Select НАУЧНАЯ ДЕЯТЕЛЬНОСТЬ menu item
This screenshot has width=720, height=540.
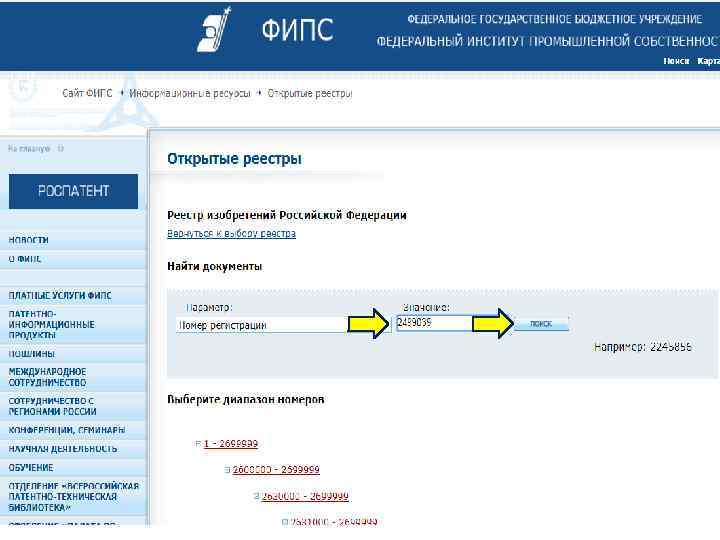pos(63,449)
